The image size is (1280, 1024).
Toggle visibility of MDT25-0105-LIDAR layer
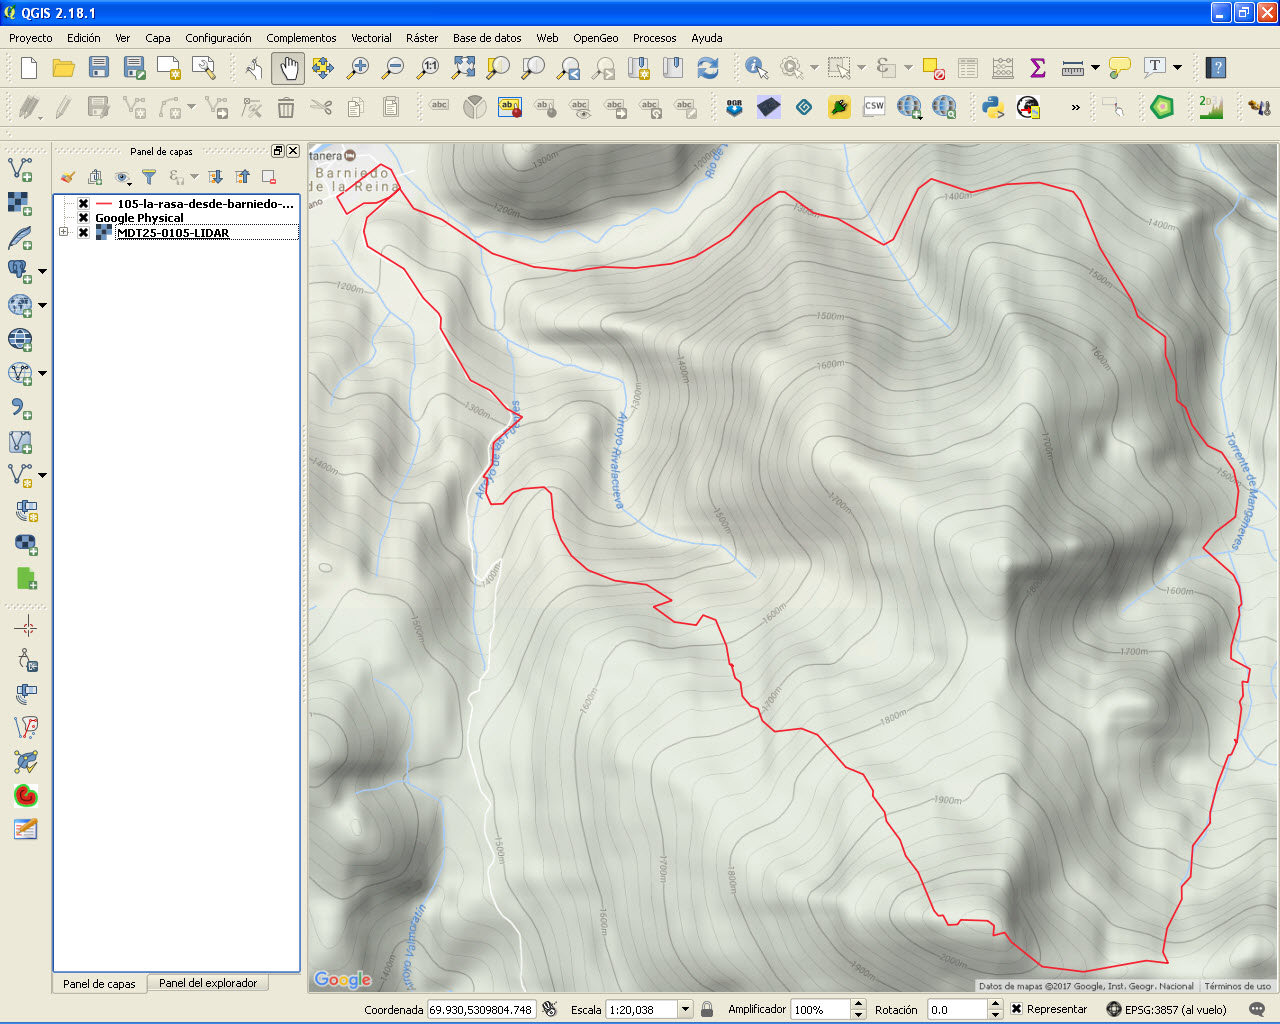point(84,233)
